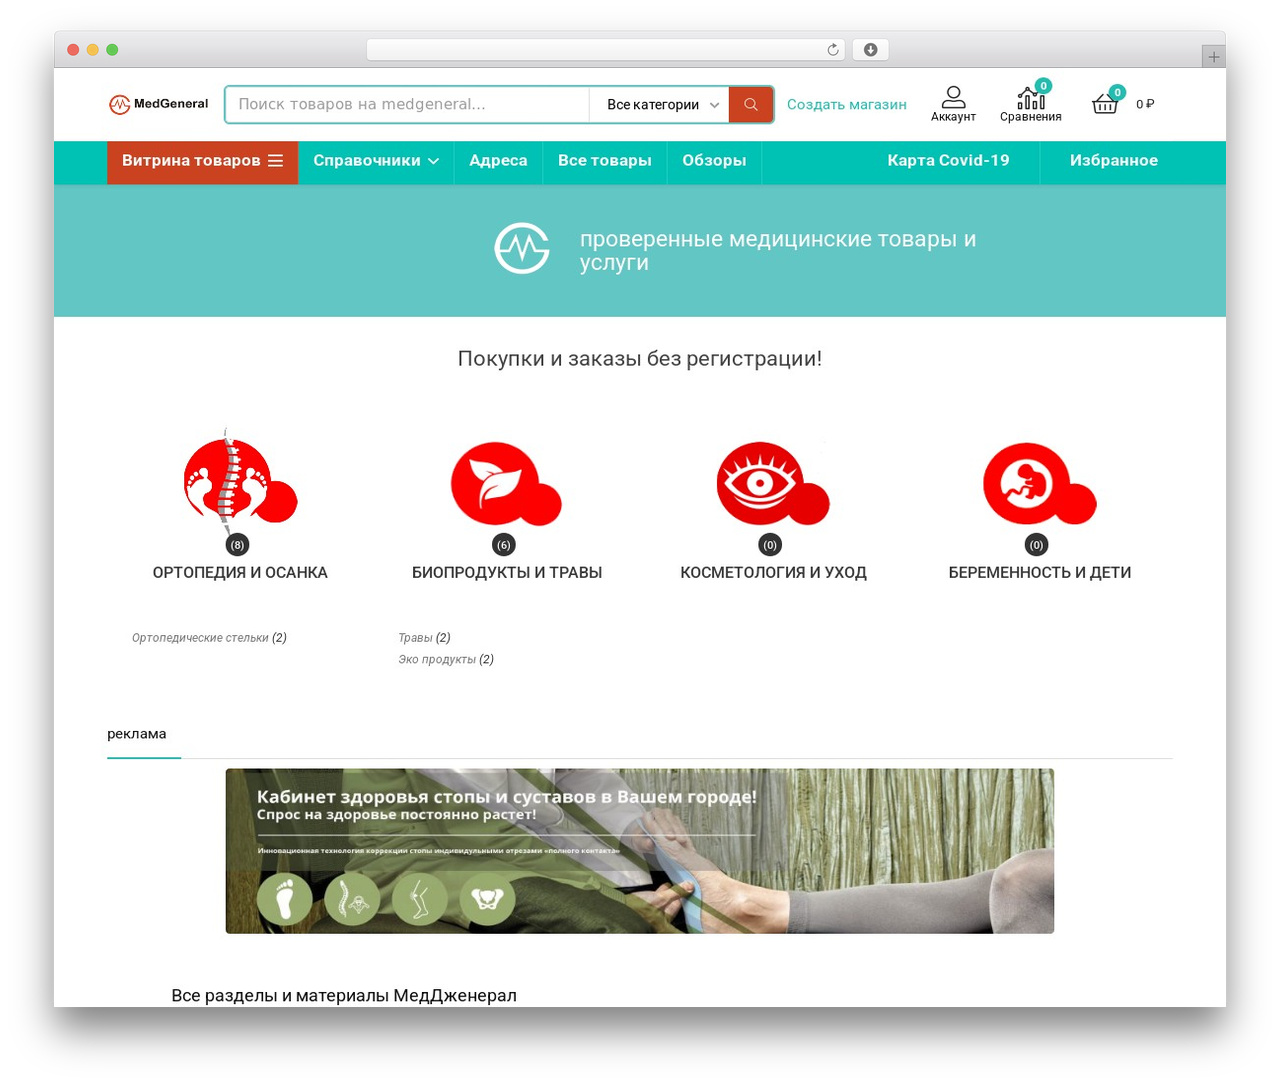
Task: Select the реклама tab
Action: (137, 734)
